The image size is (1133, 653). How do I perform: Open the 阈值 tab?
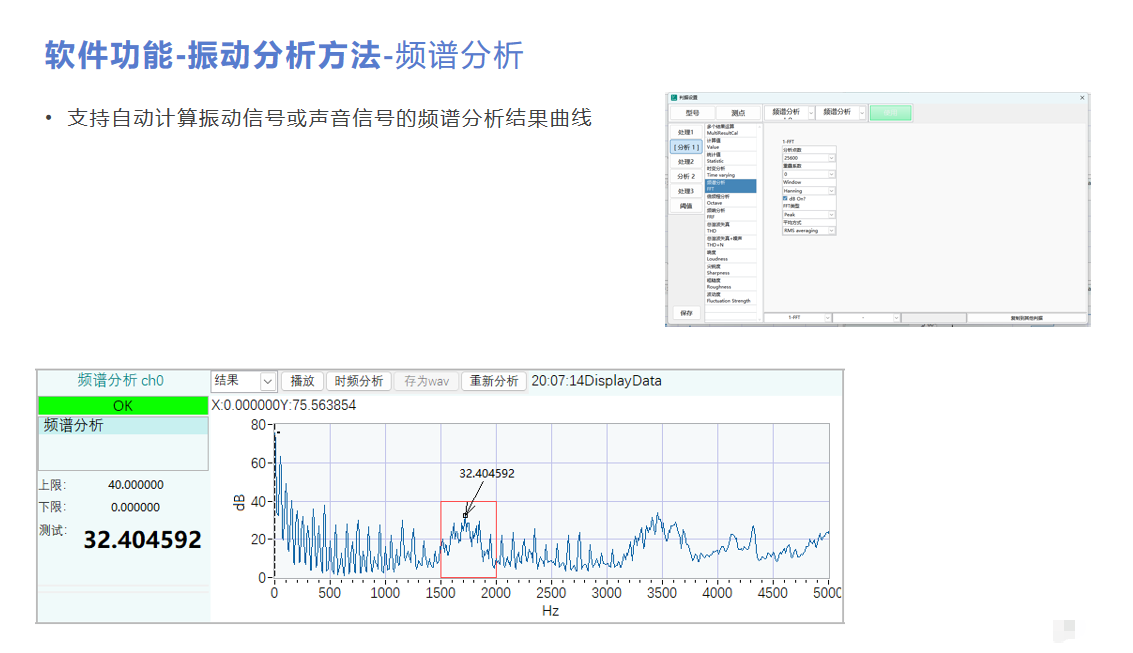coord(685,206)
